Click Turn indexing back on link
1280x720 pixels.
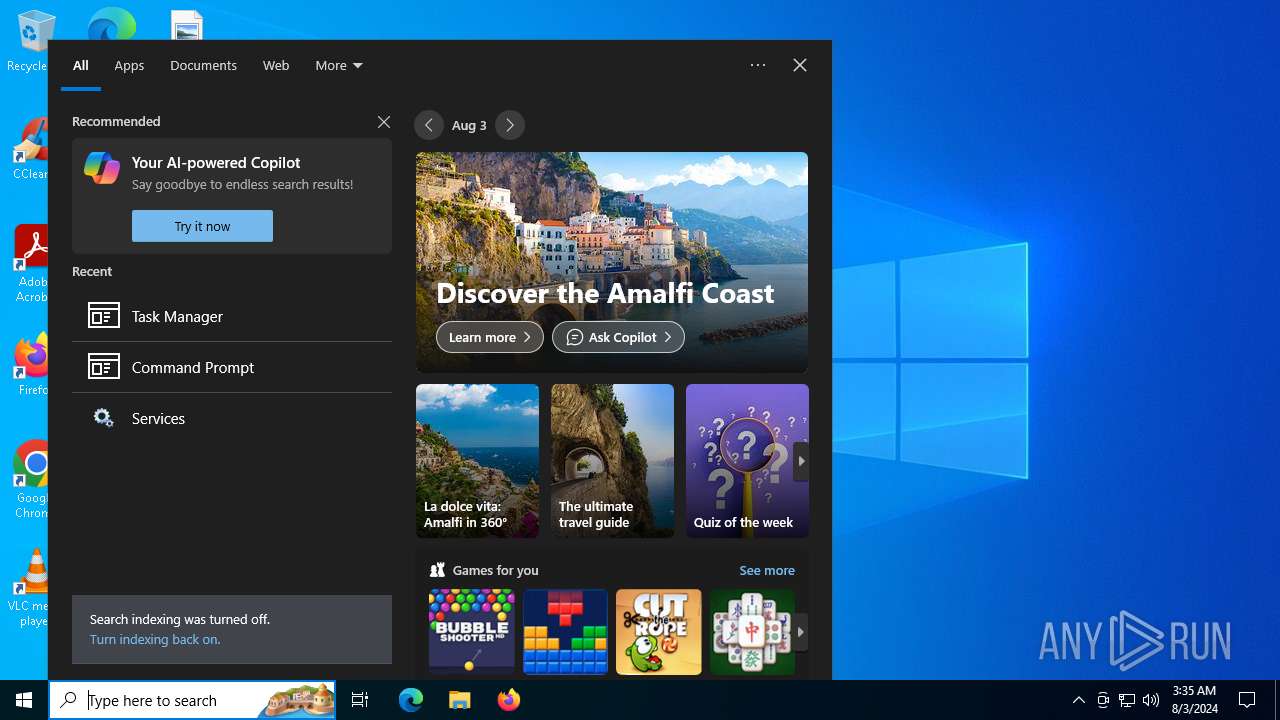155,639
